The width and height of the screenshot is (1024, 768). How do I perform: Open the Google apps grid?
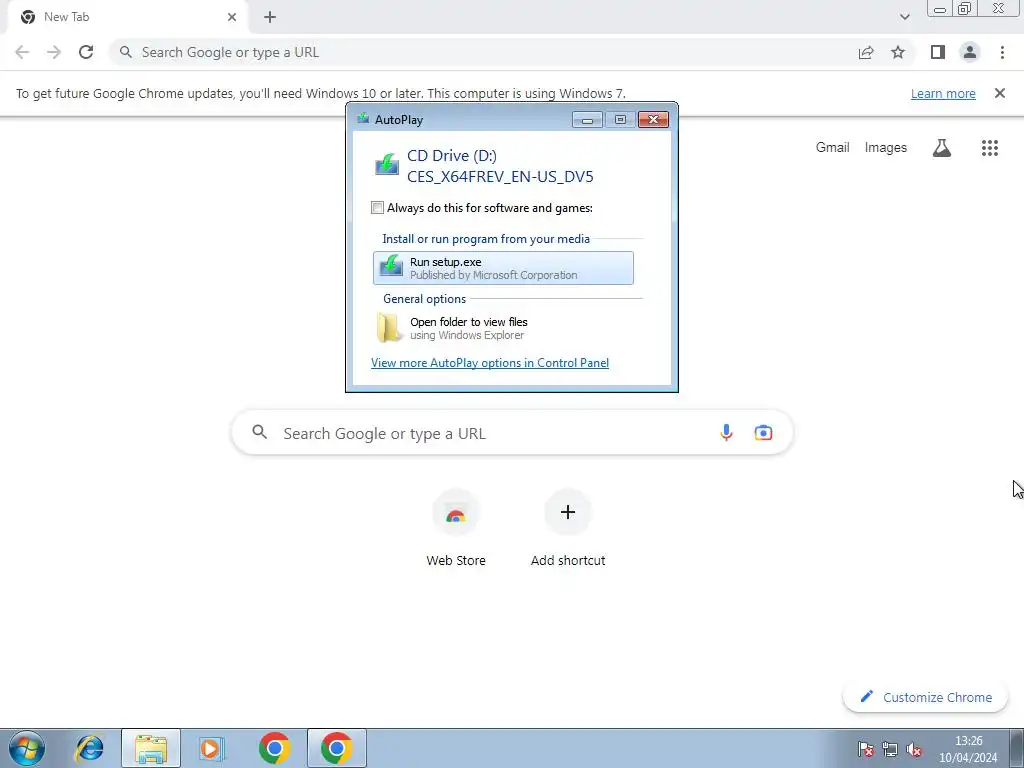[x=990, y=148]
